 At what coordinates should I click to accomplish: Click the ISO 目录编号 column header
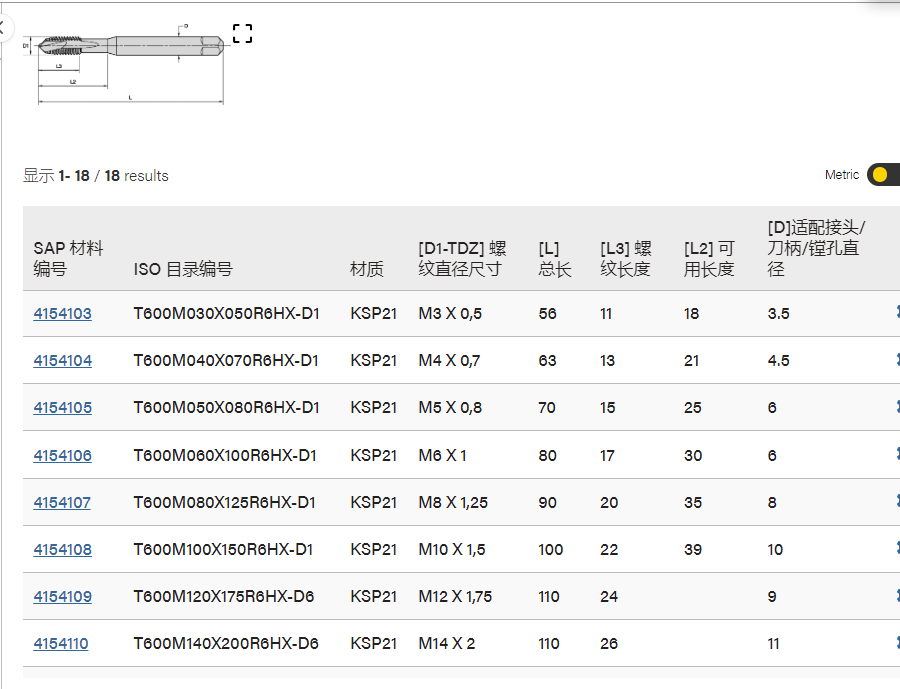coord(183,269)
